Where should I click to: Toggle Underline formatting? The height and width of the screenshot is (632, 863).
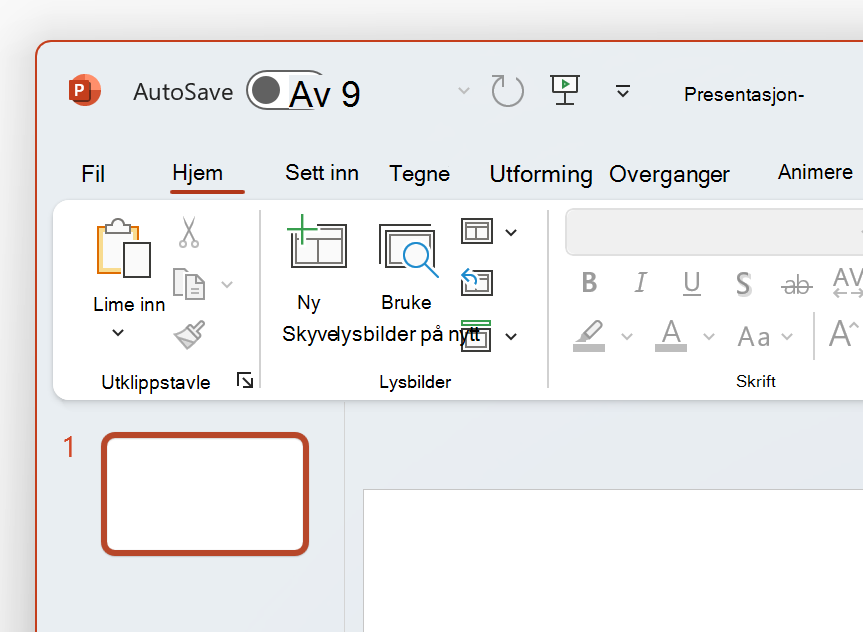(x=692, y=284)
